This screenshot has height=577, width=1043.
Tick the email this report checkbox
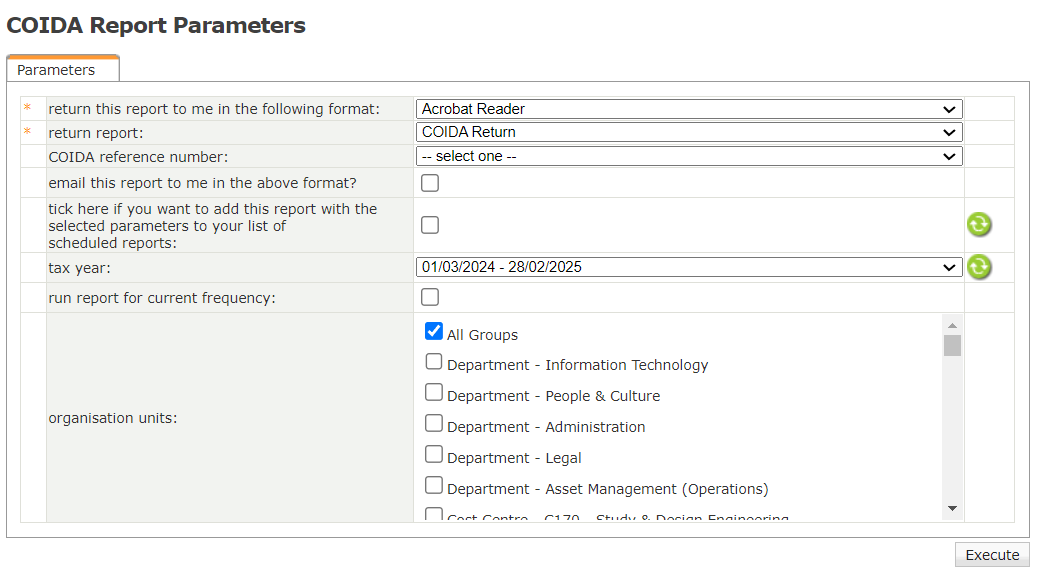430,183
